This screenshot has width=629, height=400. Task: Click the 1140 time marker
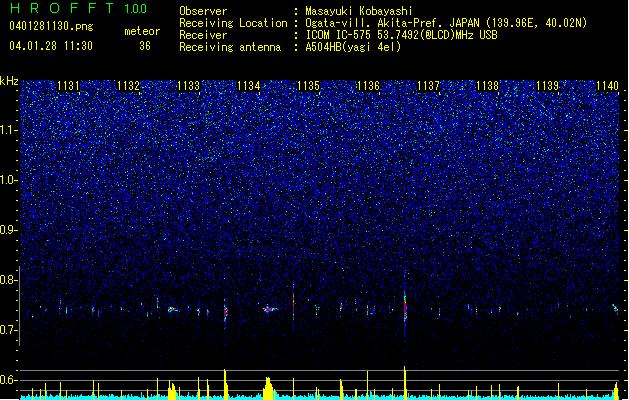607,86
